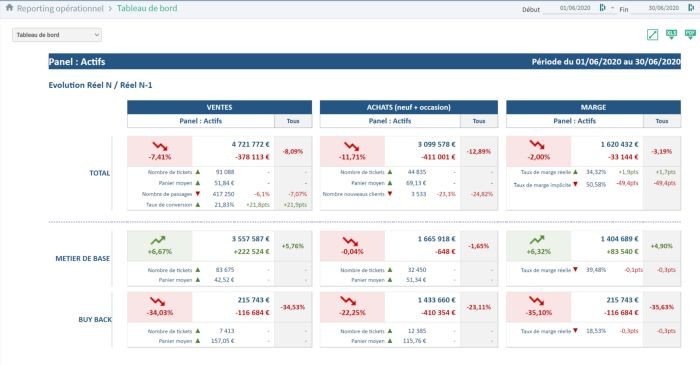Viewport: 700px width, 365px height.
Task: Open the Tableau de bord view dropdown
Action: click(x=57, y=35)
